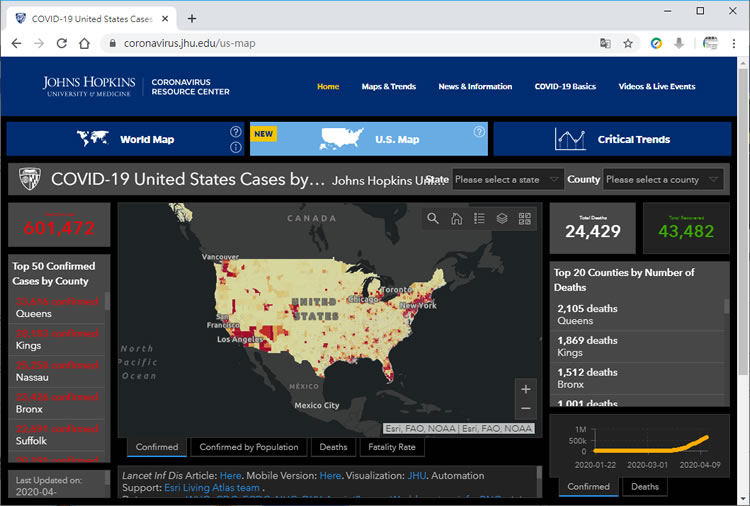Open the COVID-19 Basics menu item
The image size is (750, 506).
point(565,87)
